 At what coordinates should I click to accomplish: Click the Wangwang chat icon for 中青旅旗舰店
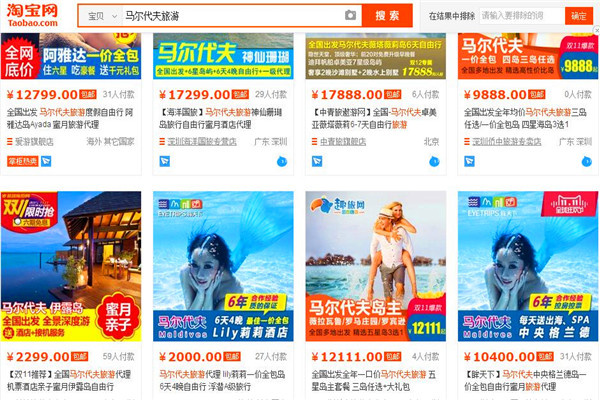434,162
